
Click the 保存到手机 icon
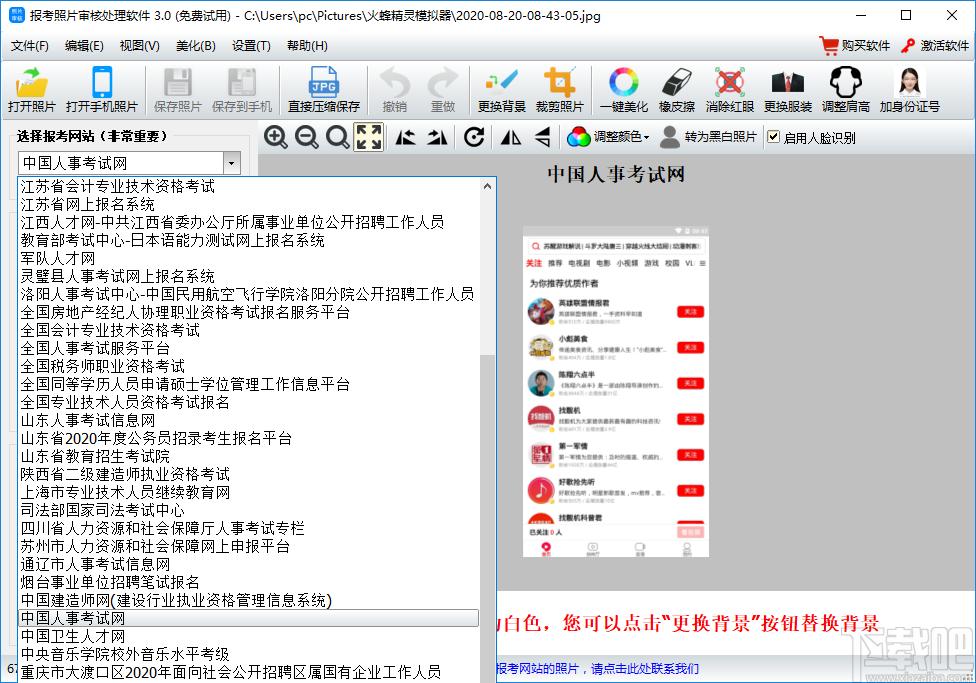(x=242, y=89)
